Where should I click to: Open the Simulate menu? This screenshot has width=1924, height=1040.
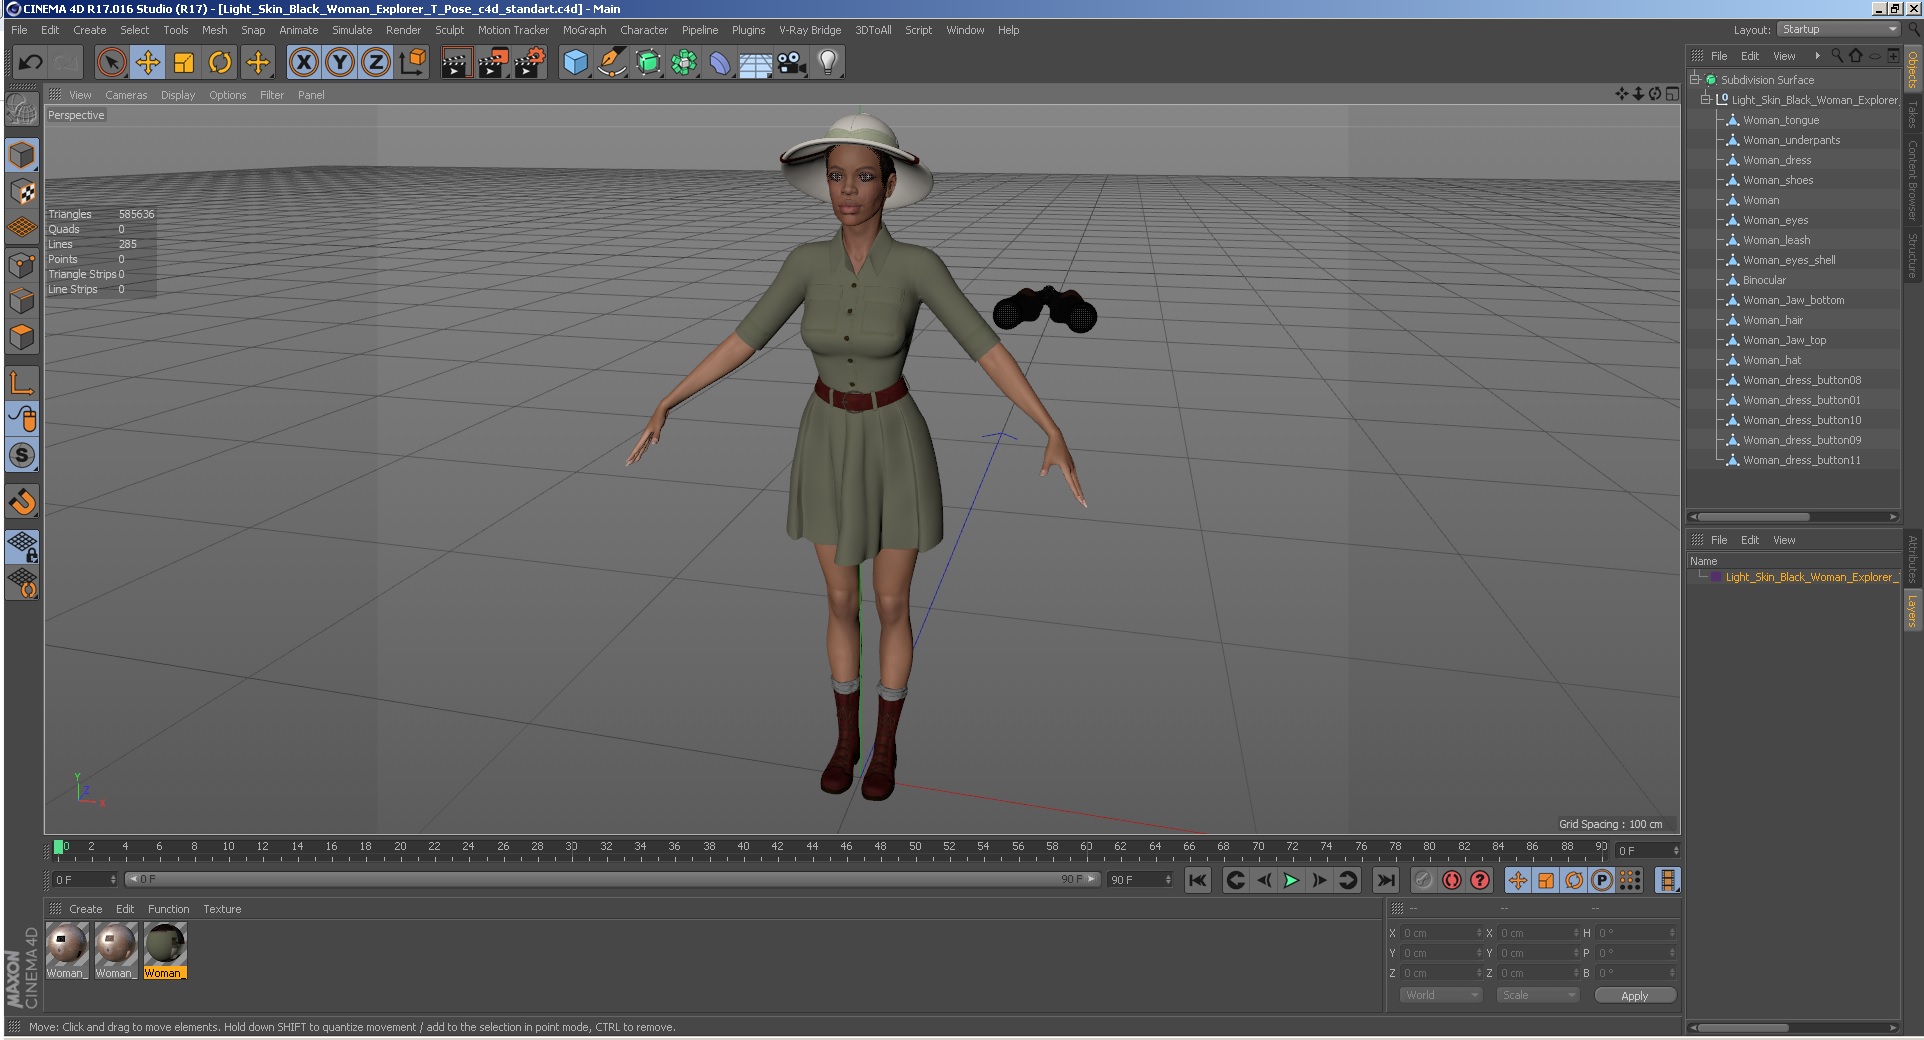[352, 30]
